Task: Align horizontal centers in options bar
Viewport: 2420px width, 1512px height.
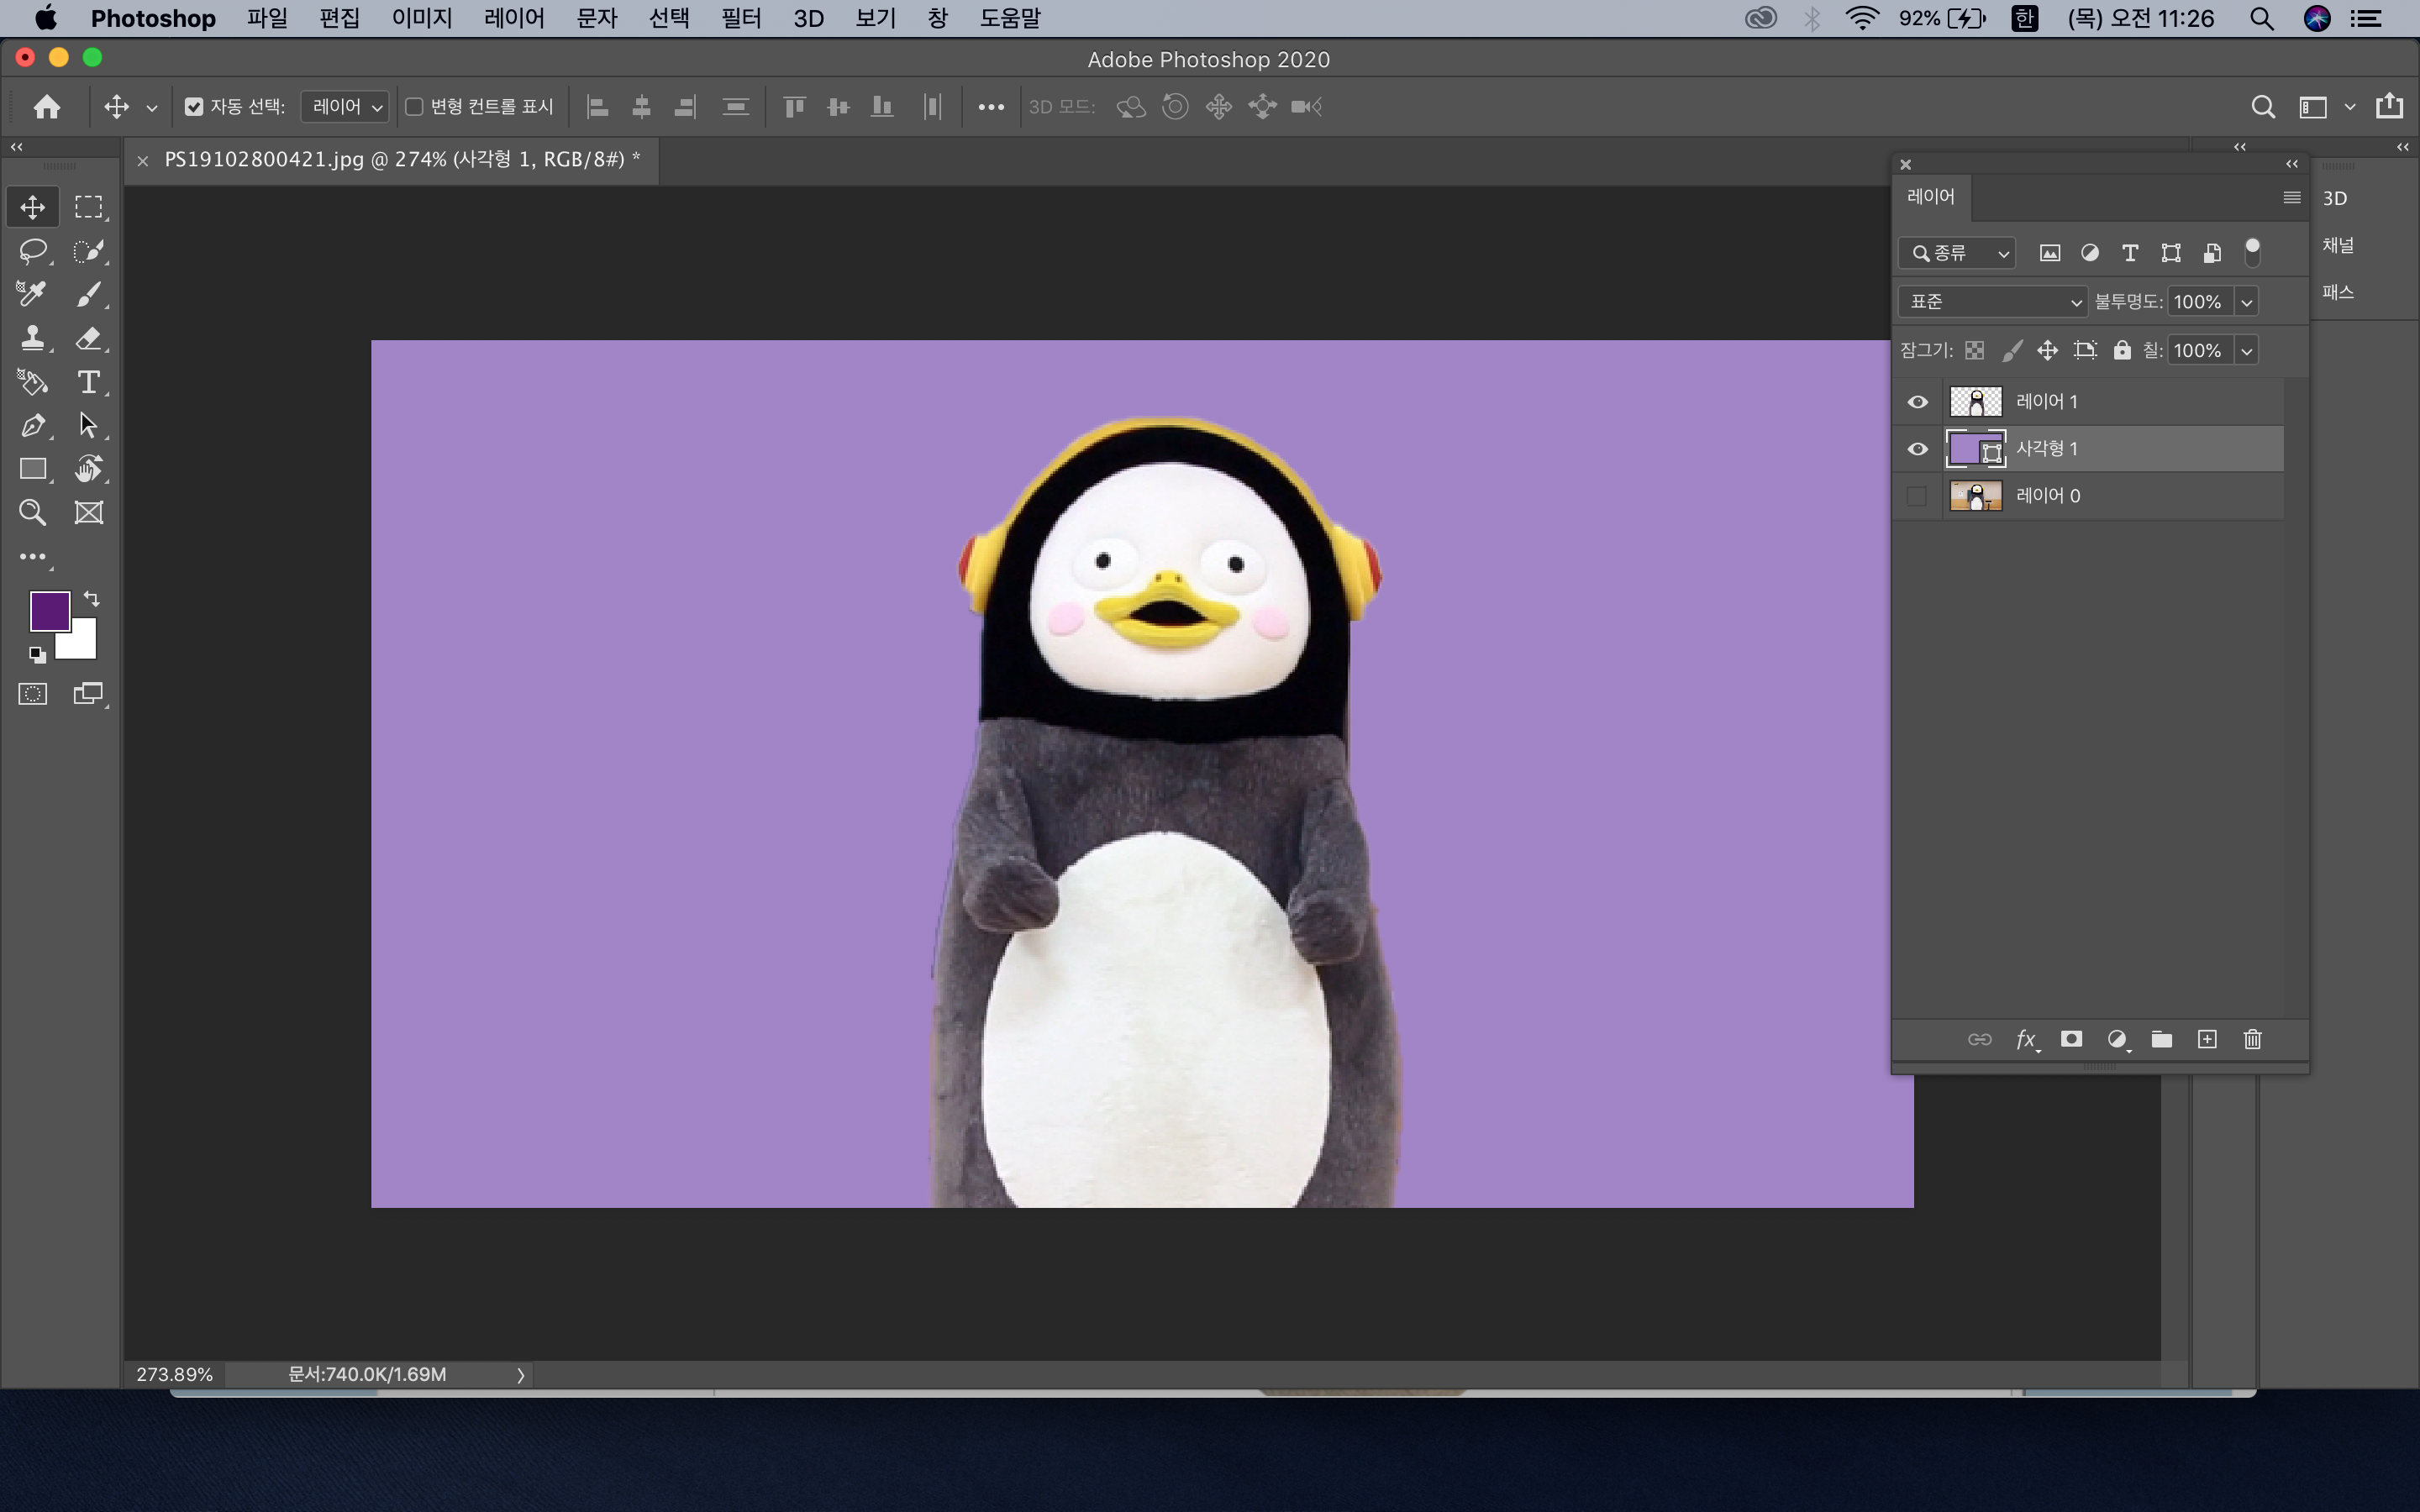Action: click(x=641, y=107)
